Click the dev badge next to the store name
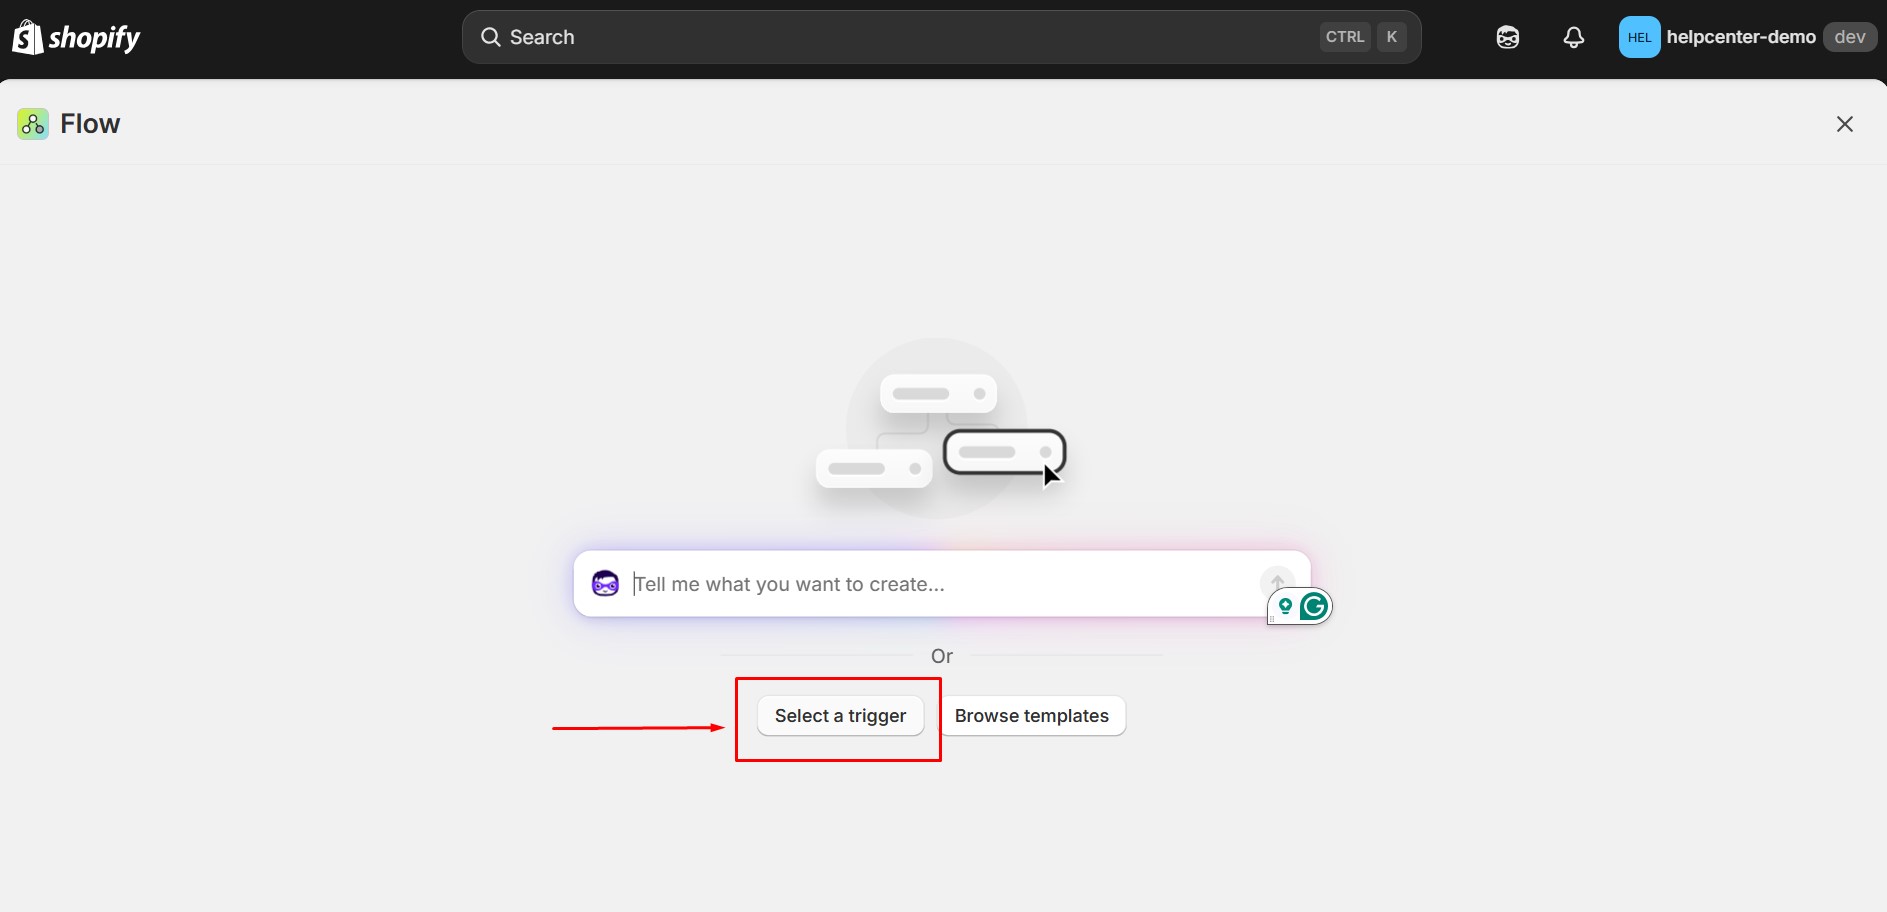Image resolution: width=1887 pixels, height=912 pixels. coord(1849,37)
